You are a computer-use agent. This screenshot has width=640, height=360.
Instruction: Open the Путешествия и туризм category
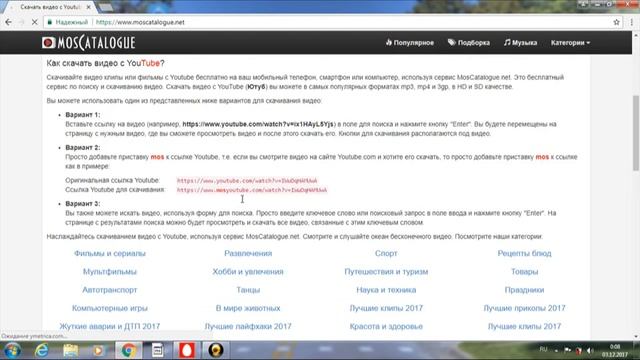(386, 272)
